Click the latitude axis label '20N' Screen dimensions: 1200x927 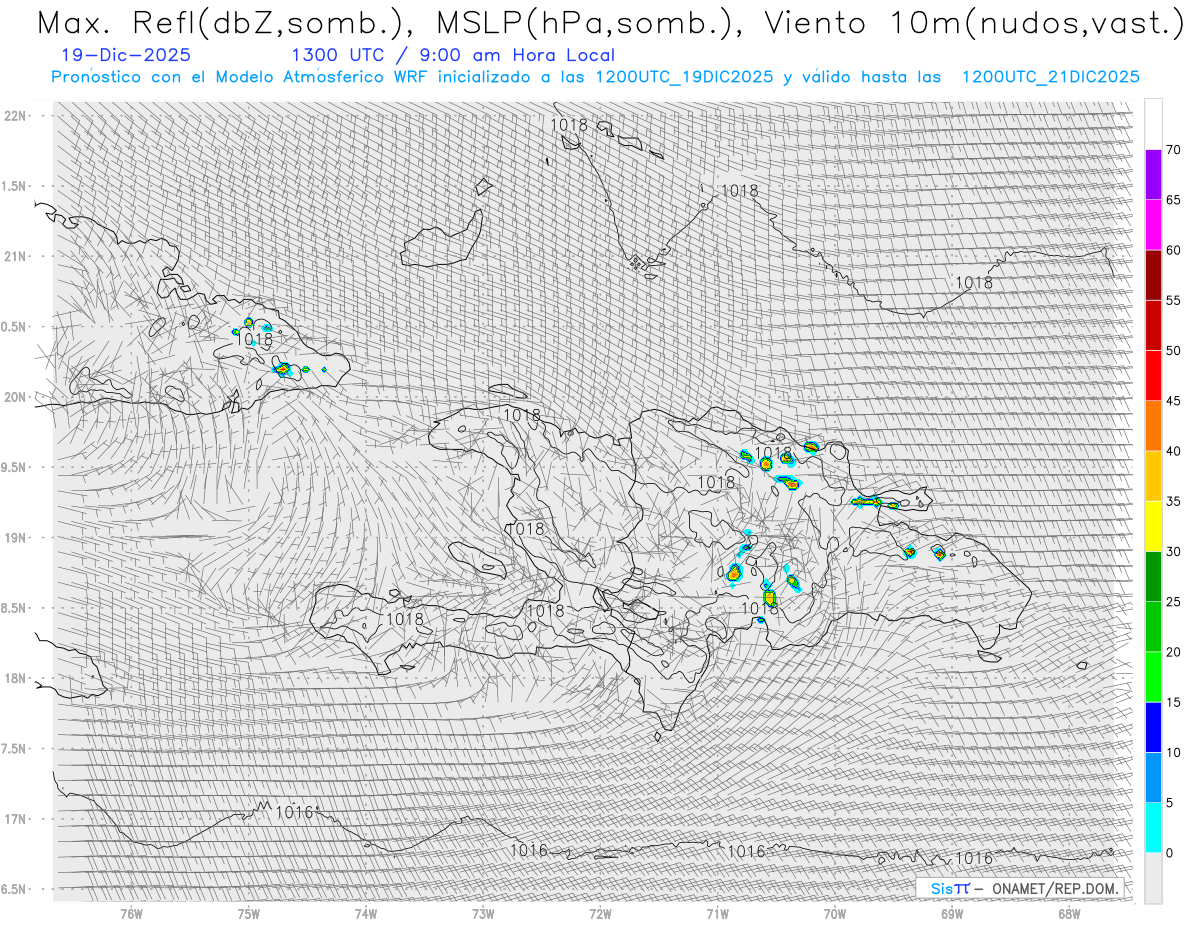17,397
